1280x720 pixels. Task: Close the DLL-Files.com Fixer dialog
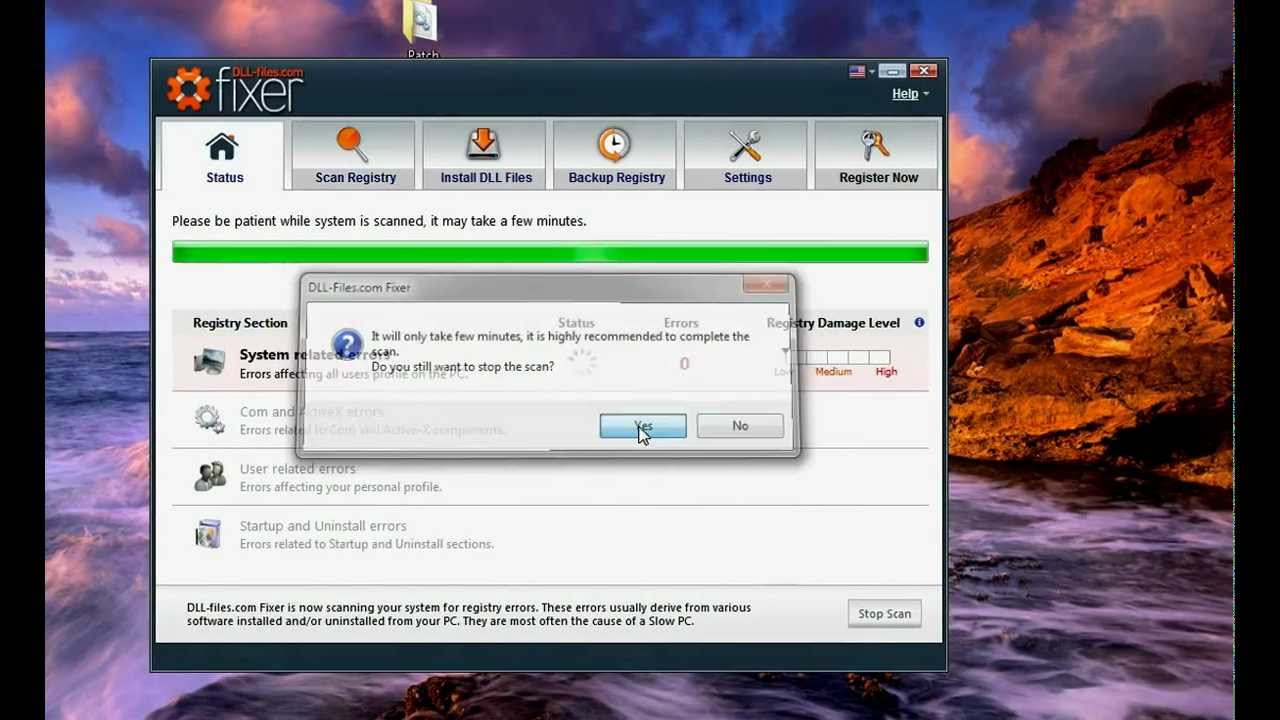[766, 285]
